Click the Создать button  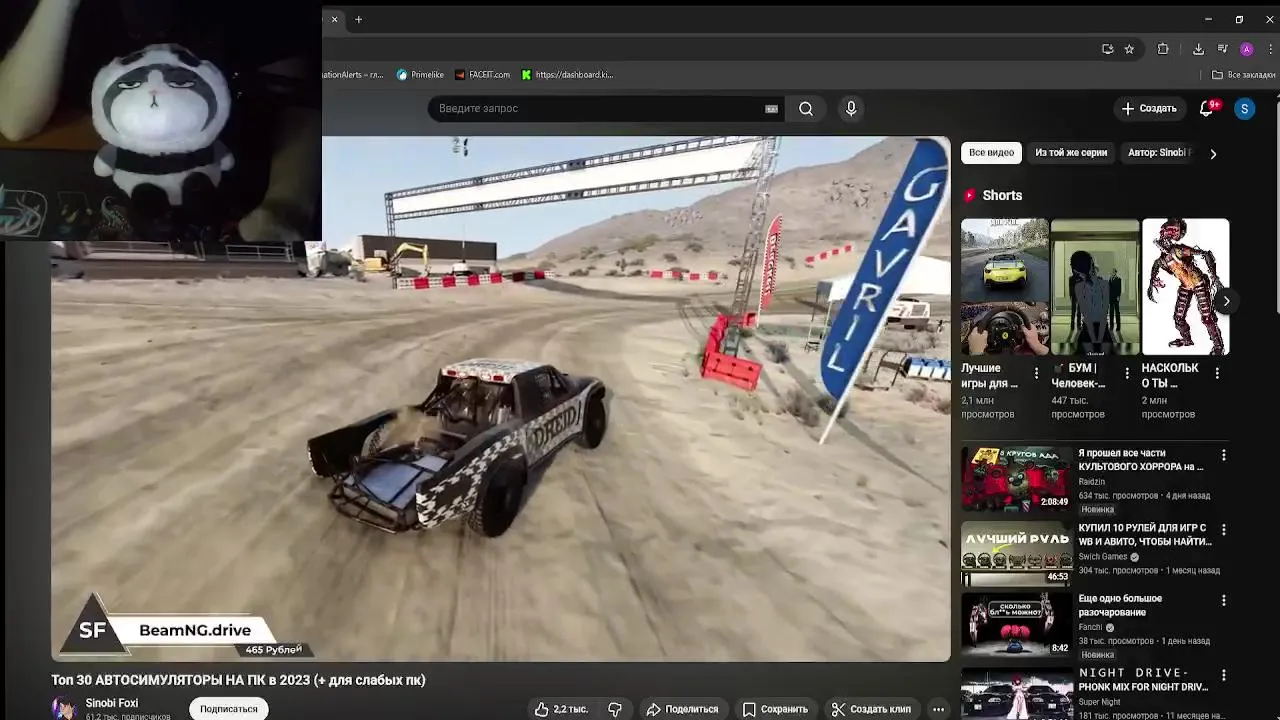[x=1148, y=108]
